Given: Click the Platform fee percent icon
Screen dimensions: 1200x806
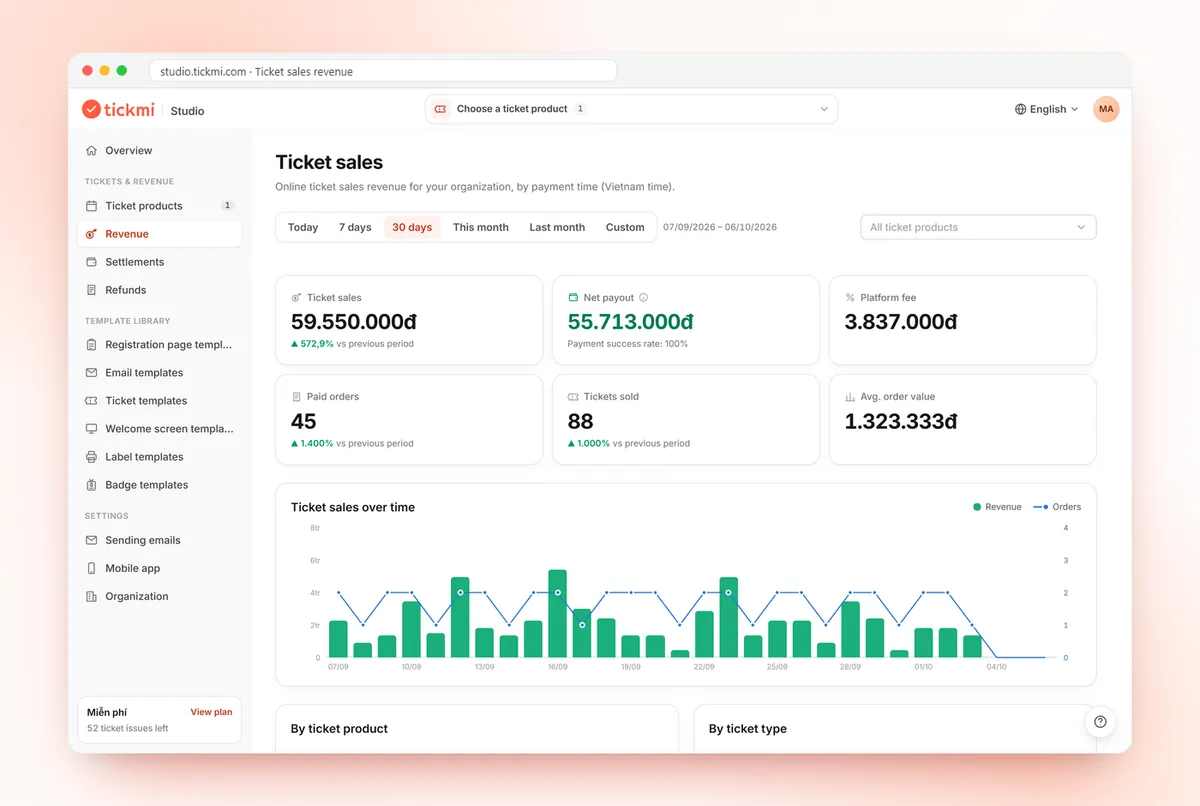Looking at the screenshot, I should tap(850, 298).
